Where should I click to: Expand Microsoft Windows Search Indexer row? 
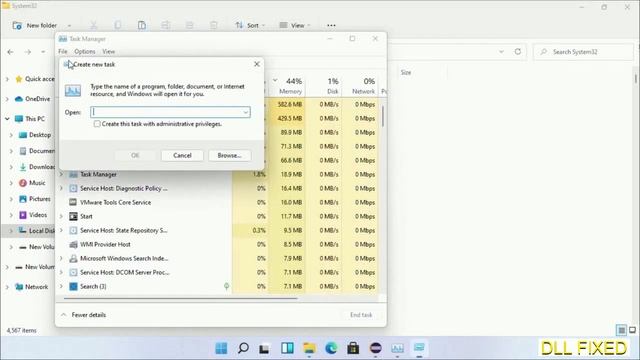(61, 258)
